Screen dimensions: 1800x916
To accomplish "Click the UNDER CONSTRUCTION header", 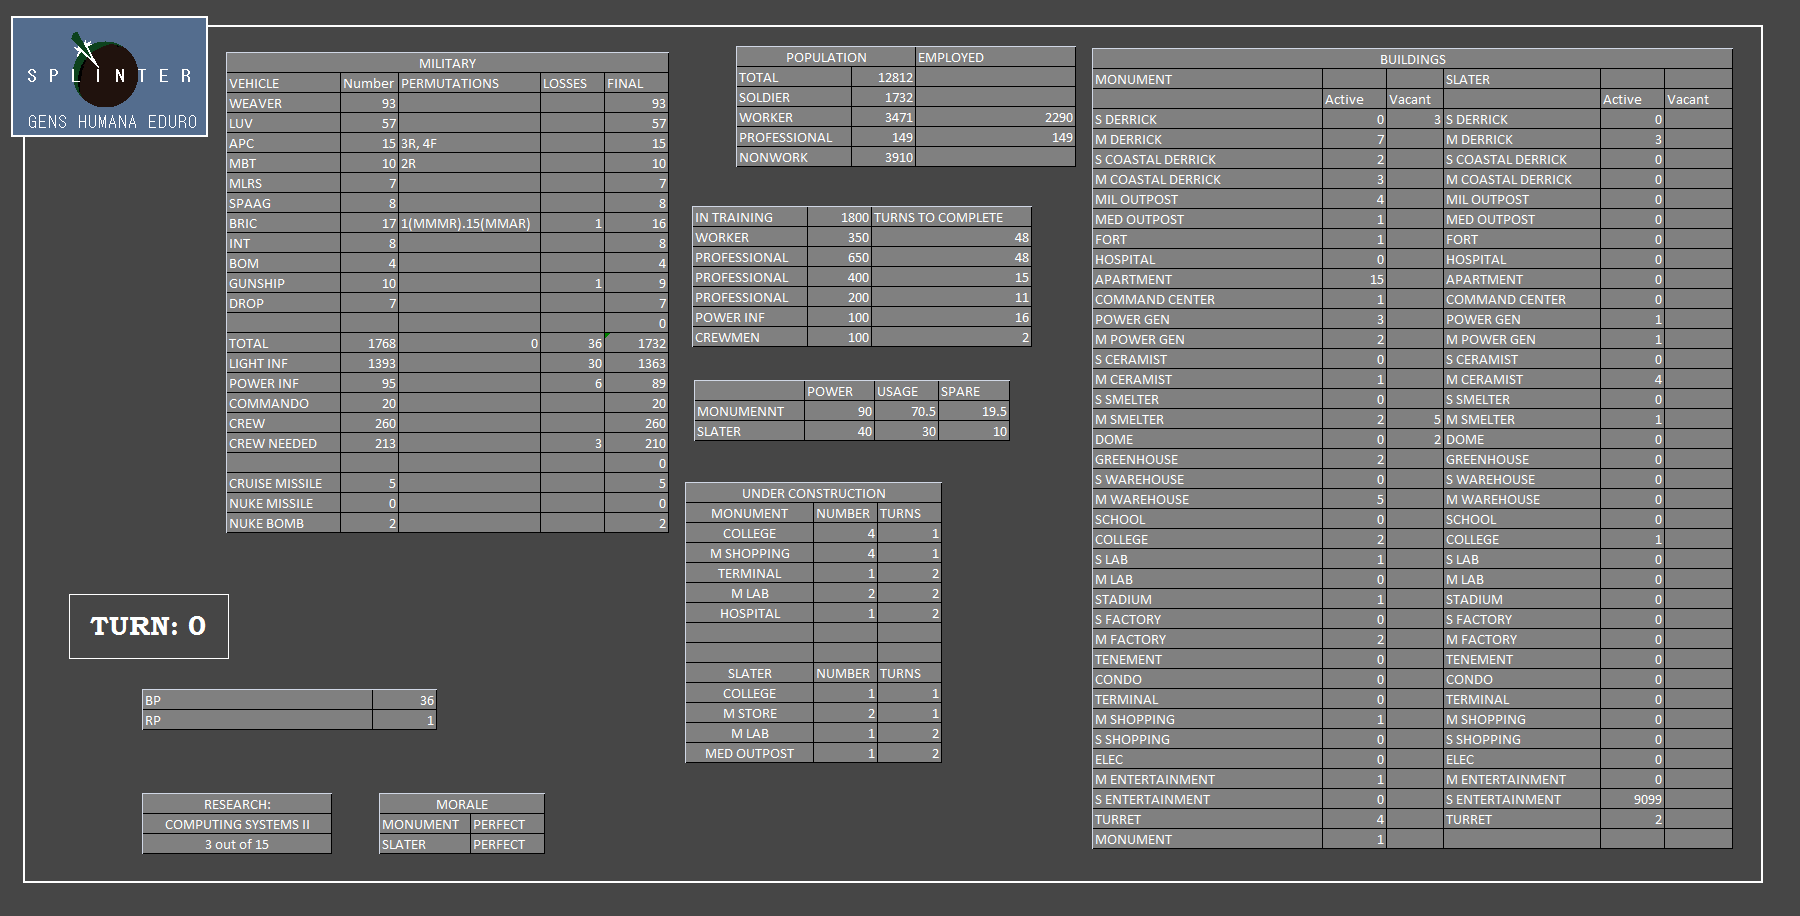I will 813,493.
